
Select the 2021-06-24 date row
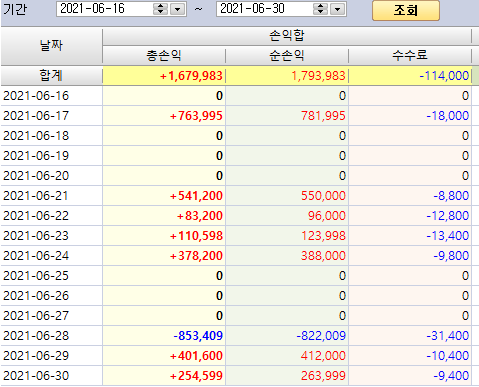(51, 256)
